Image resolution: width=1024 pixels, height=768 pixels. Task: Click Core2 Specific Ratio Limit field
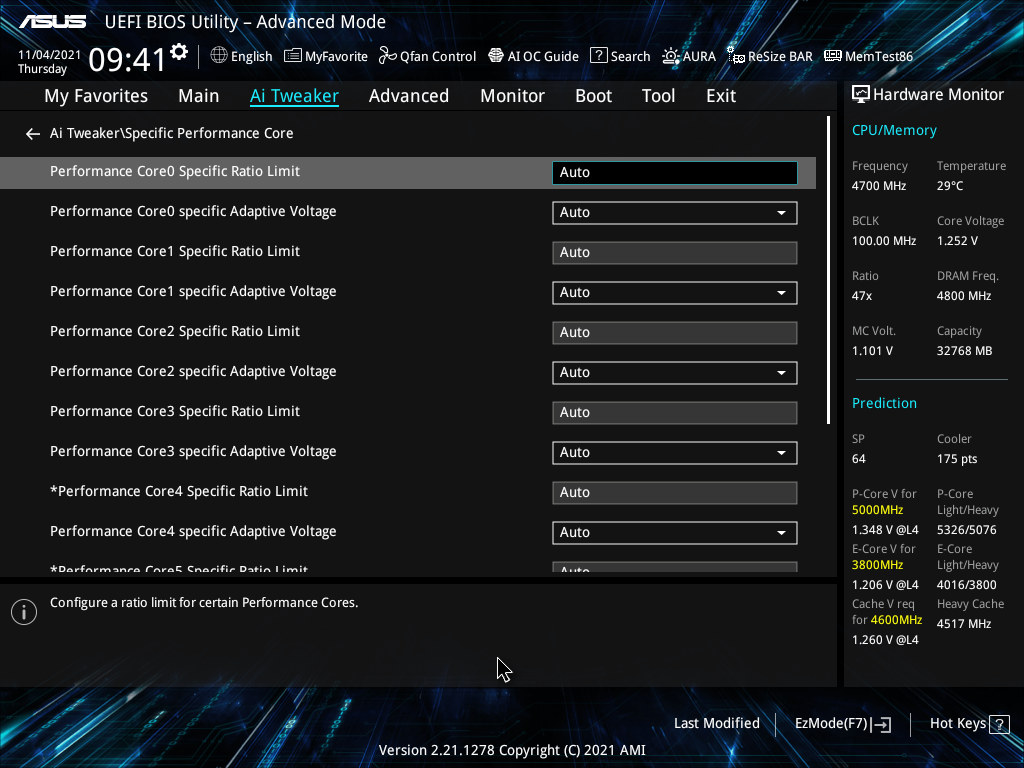pyautogui.click(x=675, y=332)
